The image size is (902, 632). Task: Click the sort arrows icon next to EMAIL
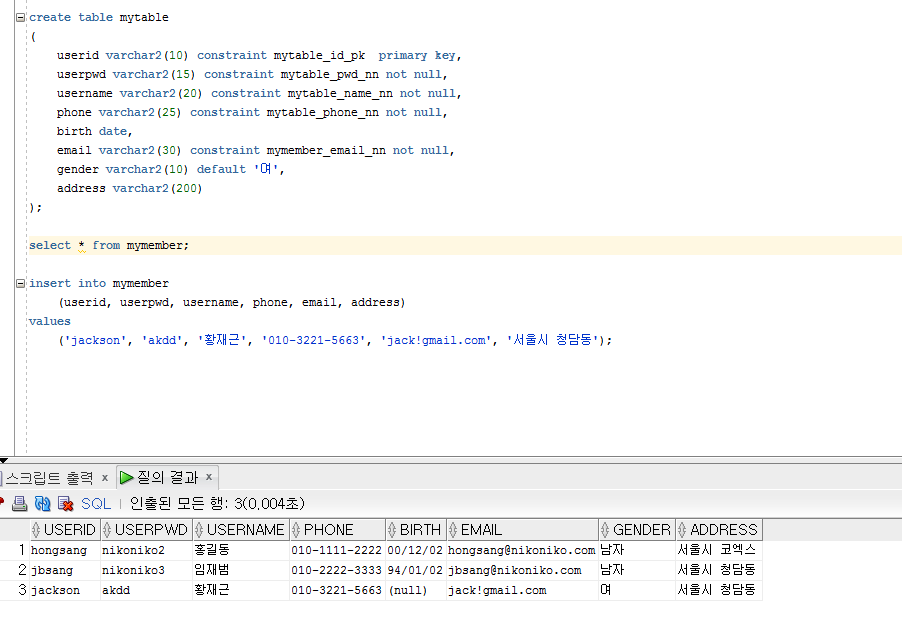point(453,530)
